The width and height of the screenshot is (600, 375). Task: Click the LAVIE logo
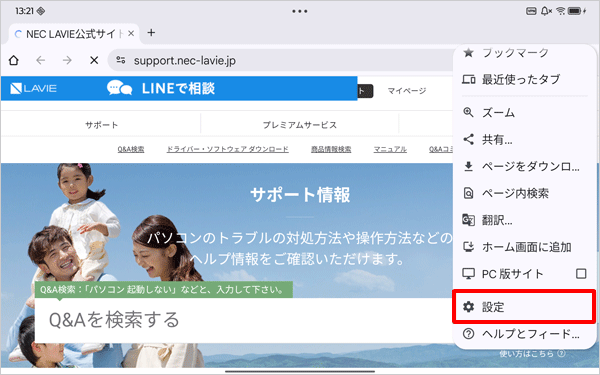(x=33, y=88)
